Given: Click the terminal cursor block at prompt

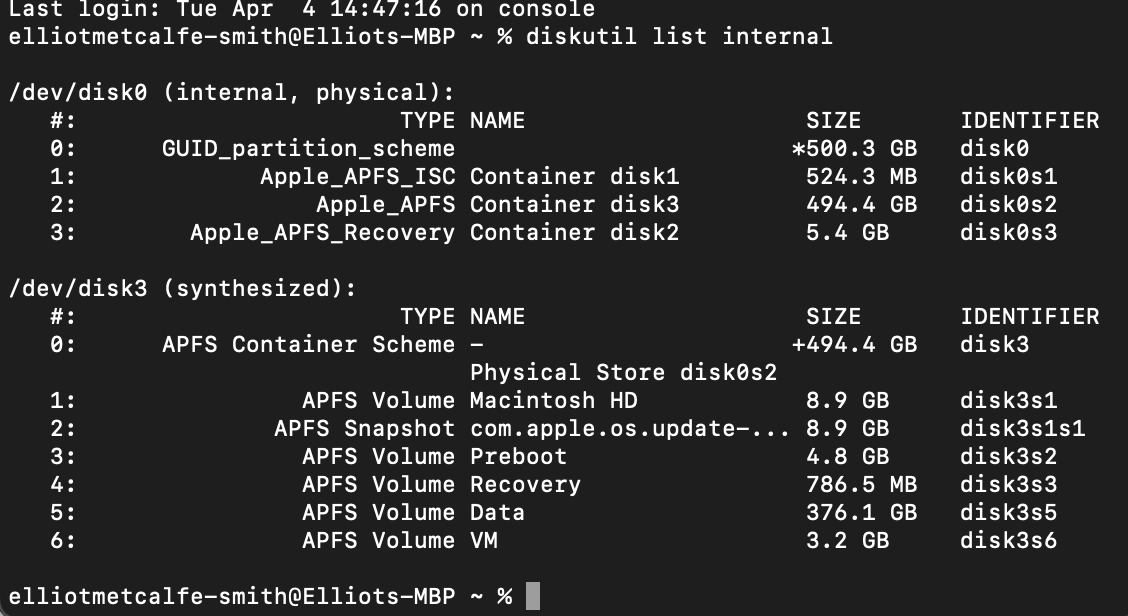Looking at the screenshot, I should click(x=533, y=596).
